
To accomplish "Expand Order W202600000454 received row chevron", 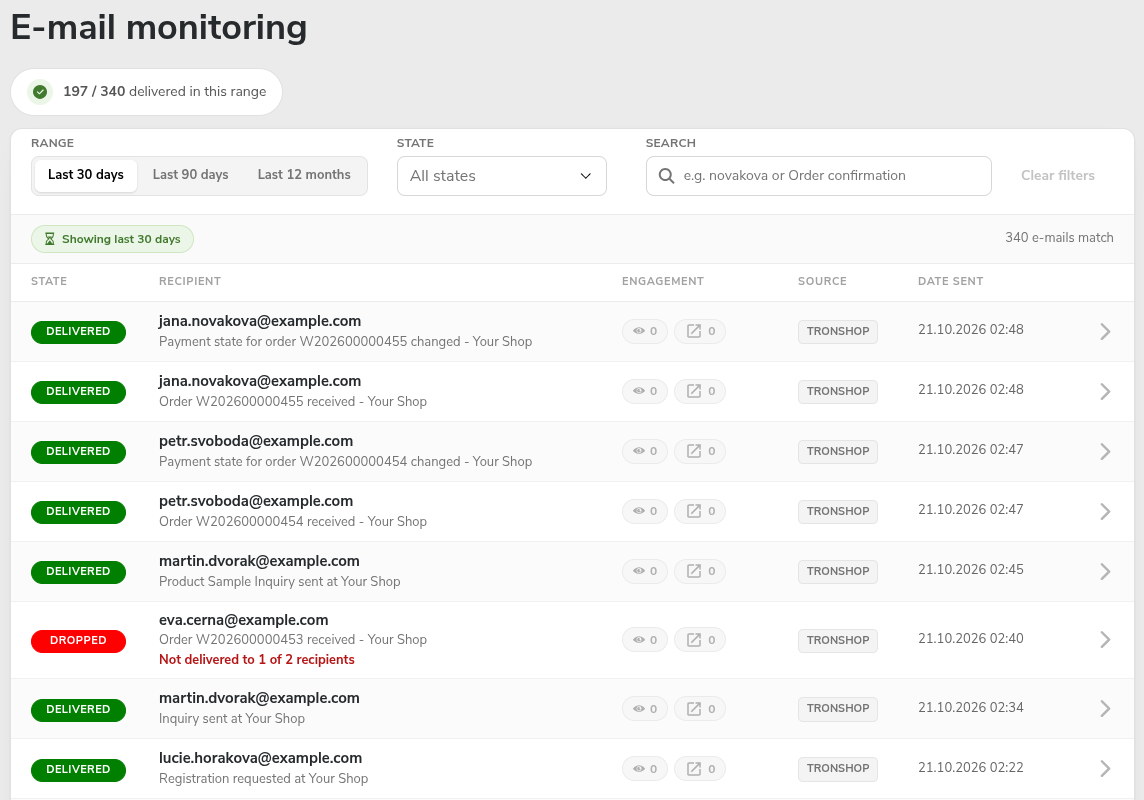I will coord(1105,511).
